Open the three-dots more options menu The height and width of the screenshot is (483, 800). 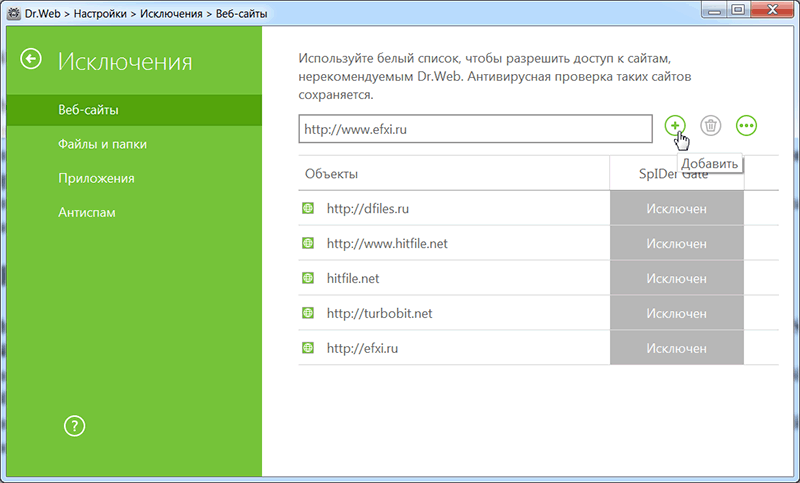click(746, 125)
